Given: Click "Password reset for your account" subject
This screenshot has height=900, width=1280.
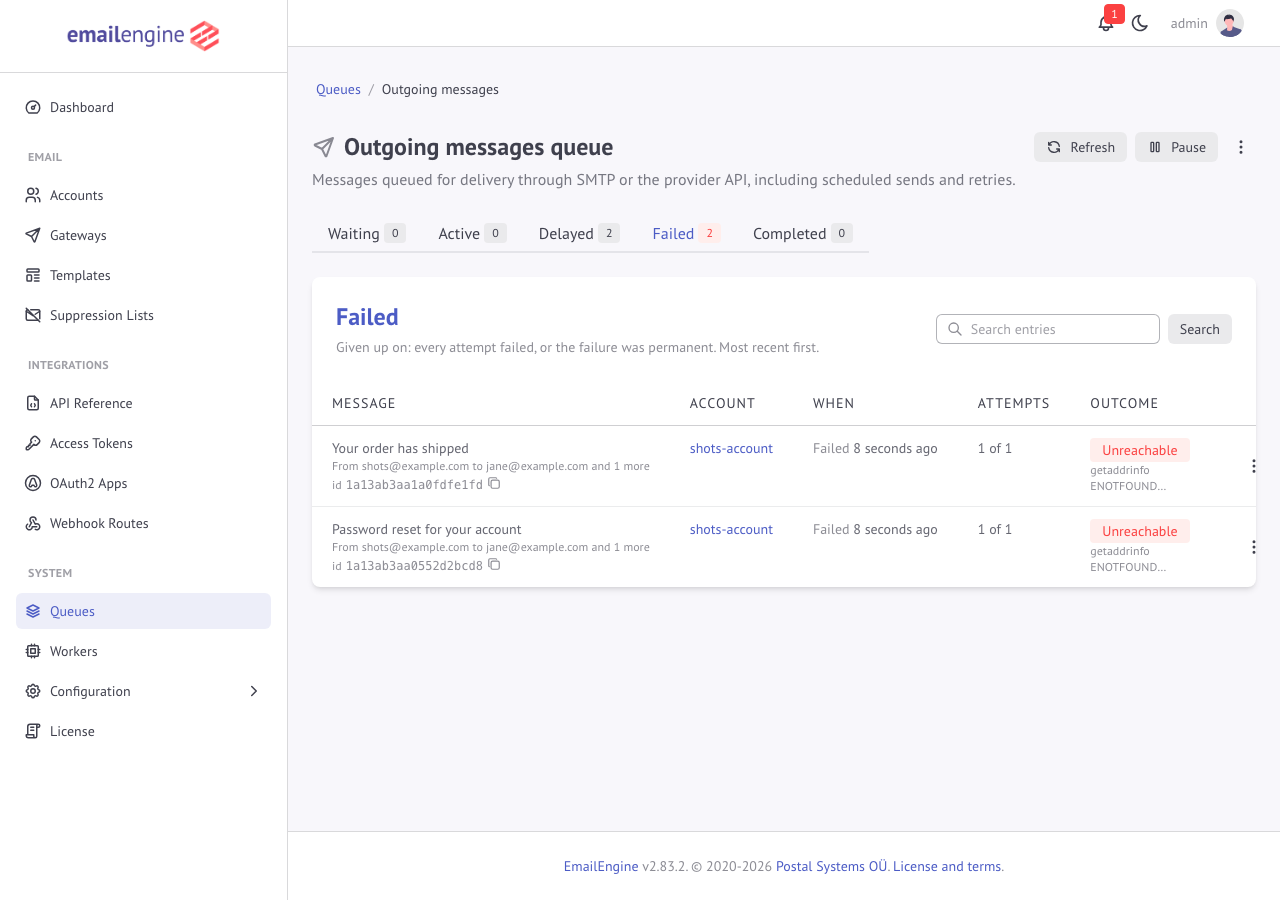Looking at the screenshot, I should [427, 529].
